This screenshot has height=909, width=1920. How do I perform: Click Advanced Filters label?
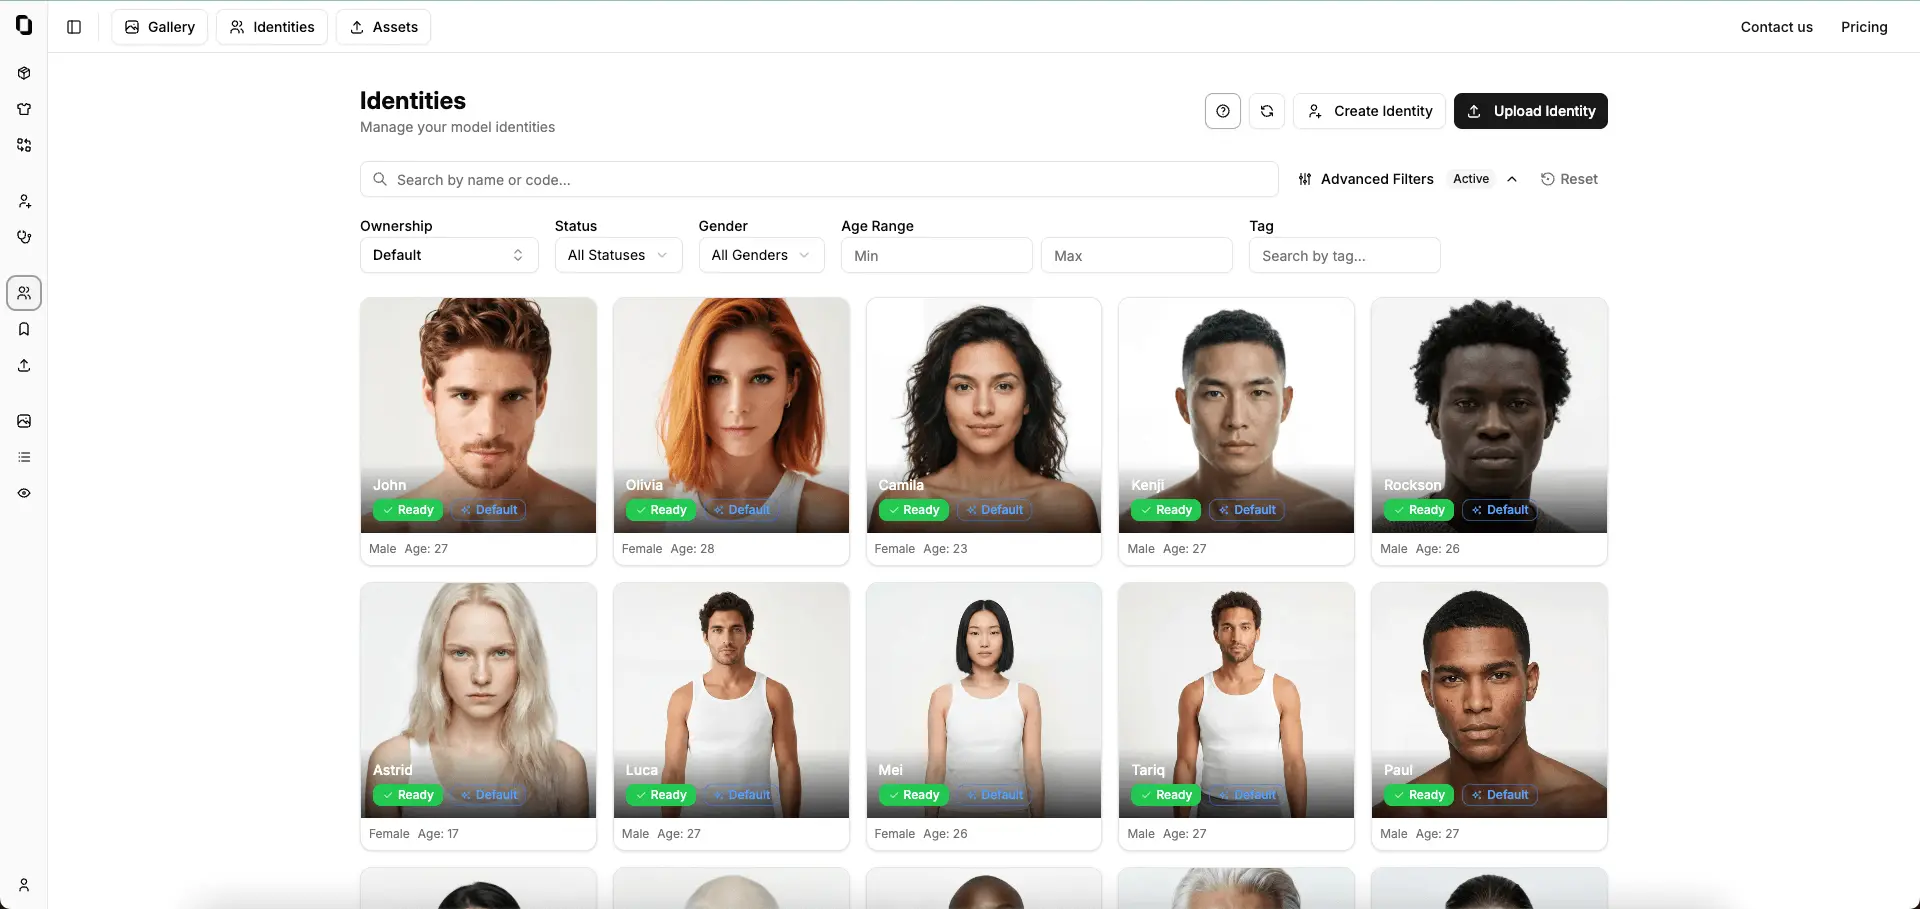(1377, 179)
